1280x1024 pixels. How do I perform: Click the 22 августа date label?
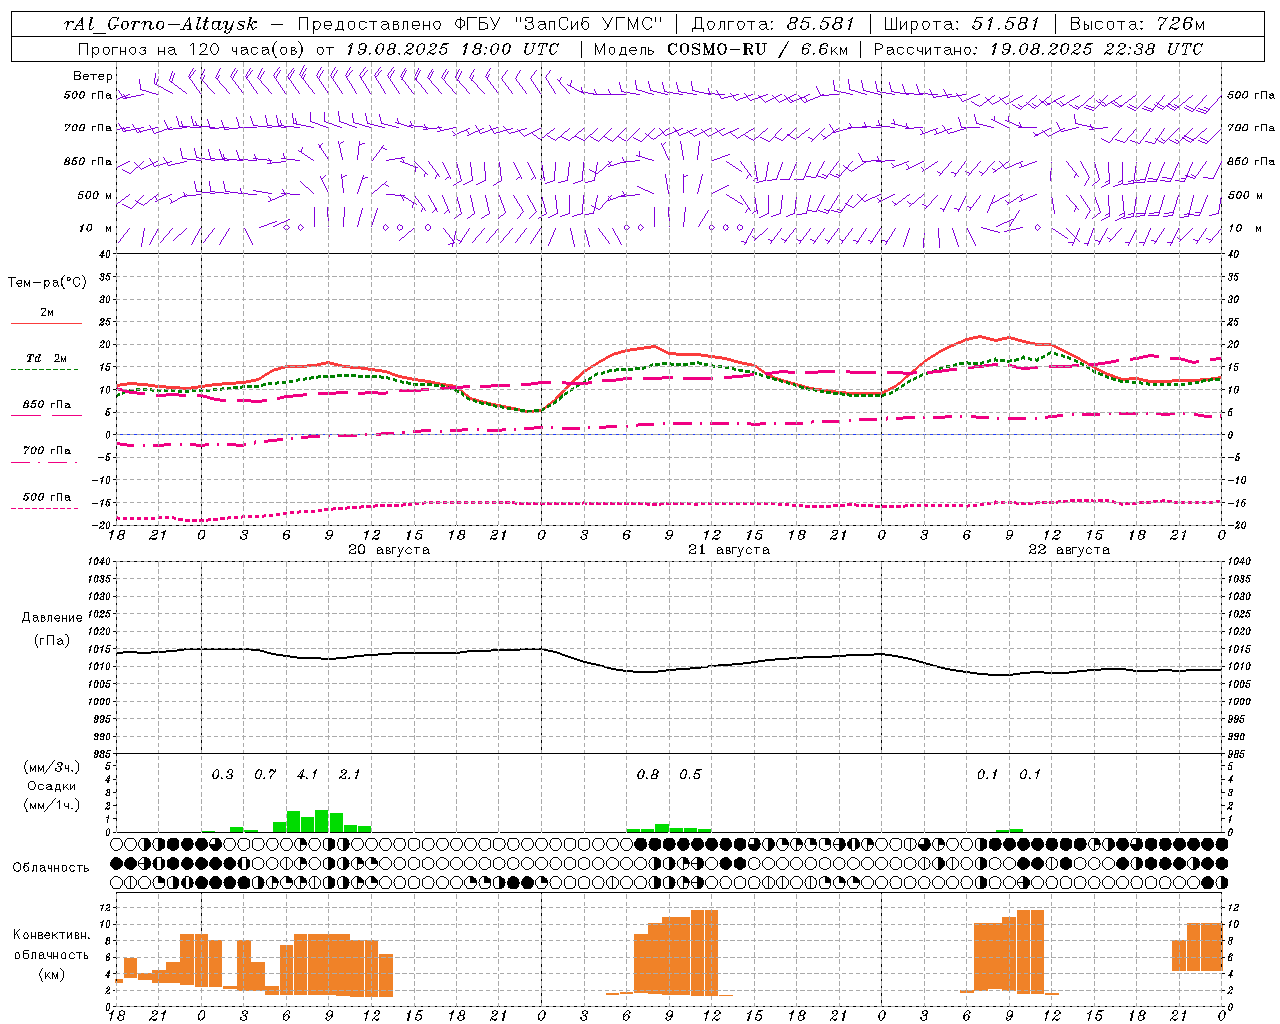1069,550
